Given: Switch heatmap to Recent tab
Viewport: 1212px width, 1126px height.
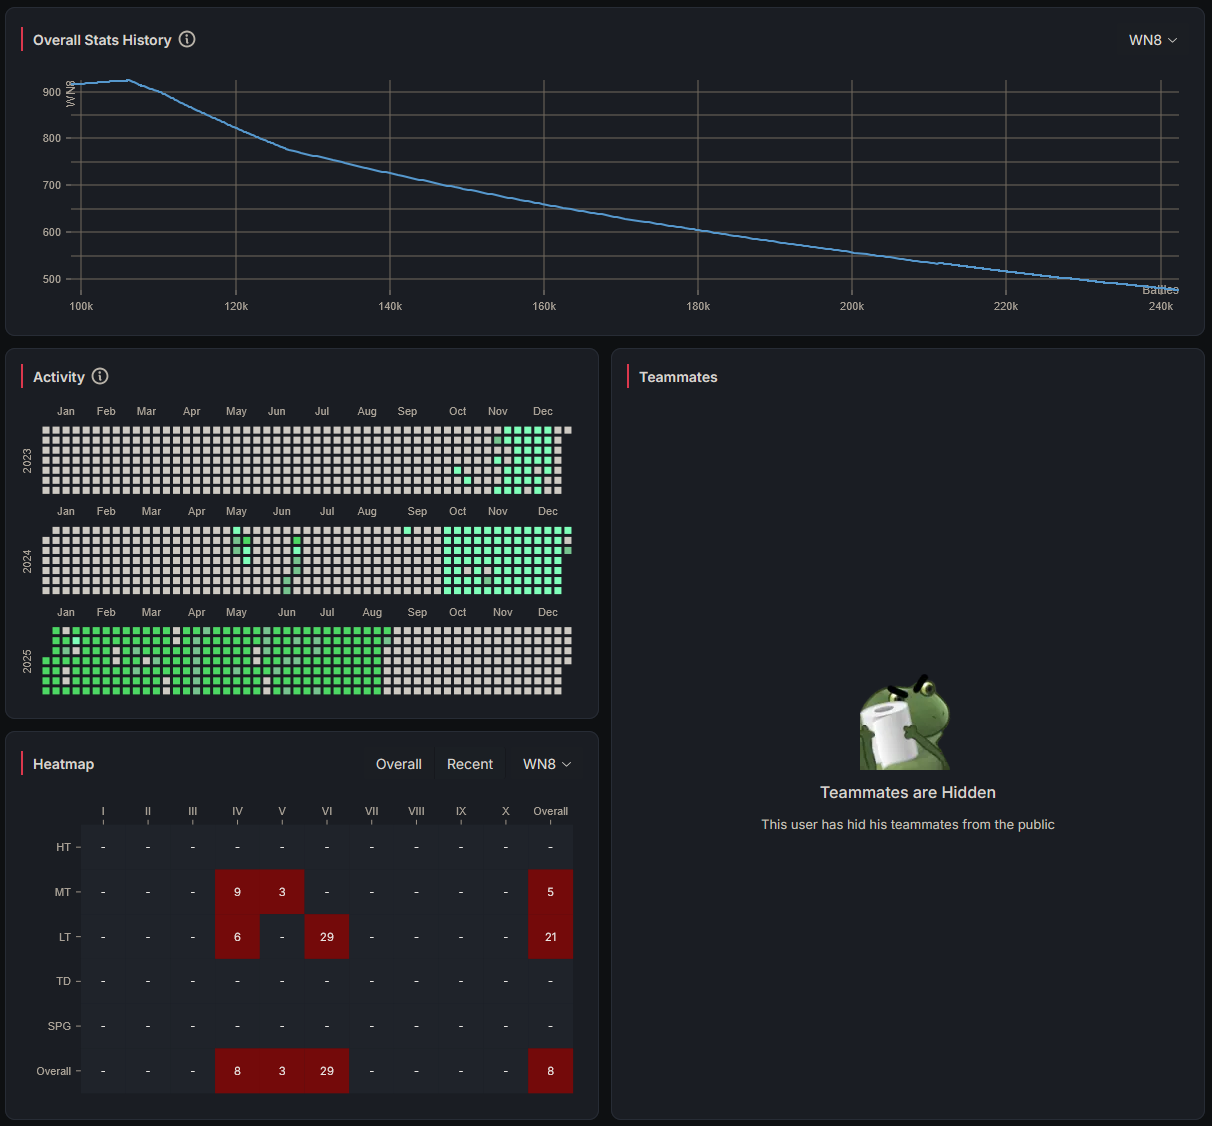Looking at the screenshot, I should [x=469, y=764].
